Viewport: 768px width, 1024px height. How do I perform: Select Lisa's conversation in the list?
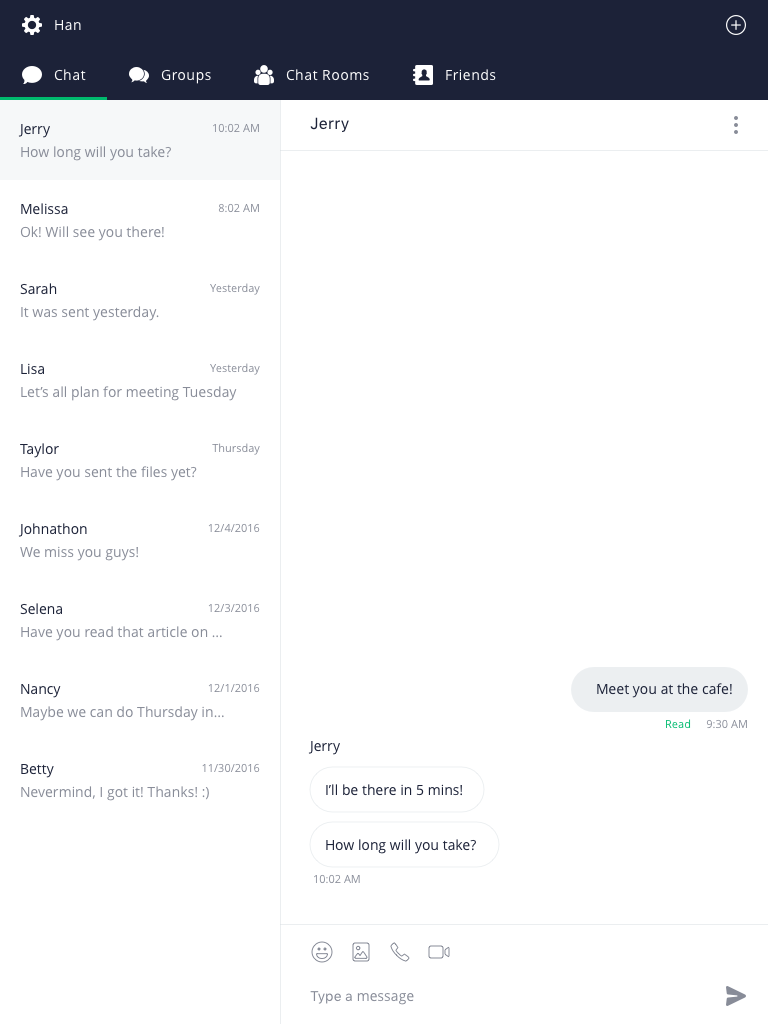coord(140,380)
